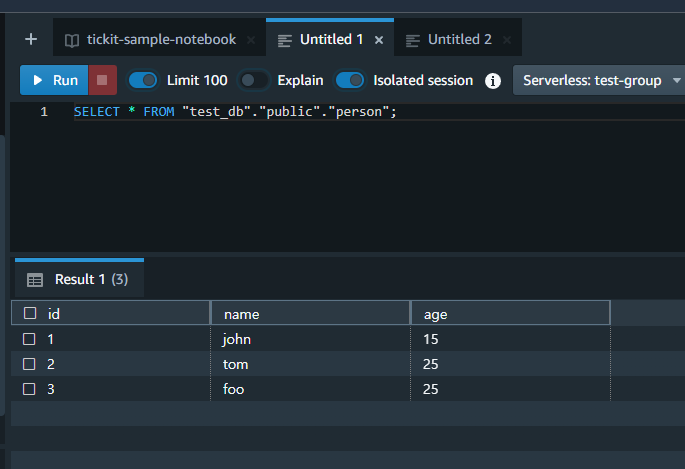685x469 pixels.
Task: Check the select-all checkbox in id header
Action: coord(29,313)
